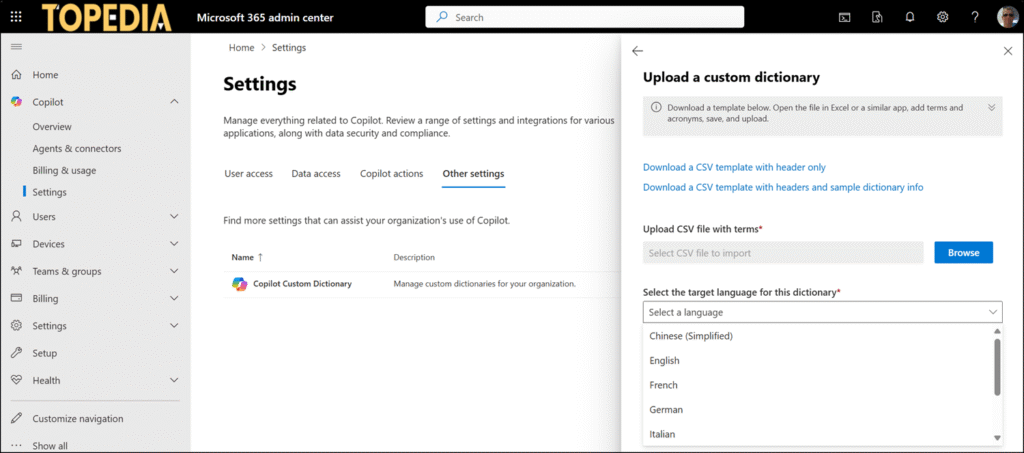The height and width of the screenshot is (453, 1024).
Task: Switch to the User access tab
Action: 248,174
